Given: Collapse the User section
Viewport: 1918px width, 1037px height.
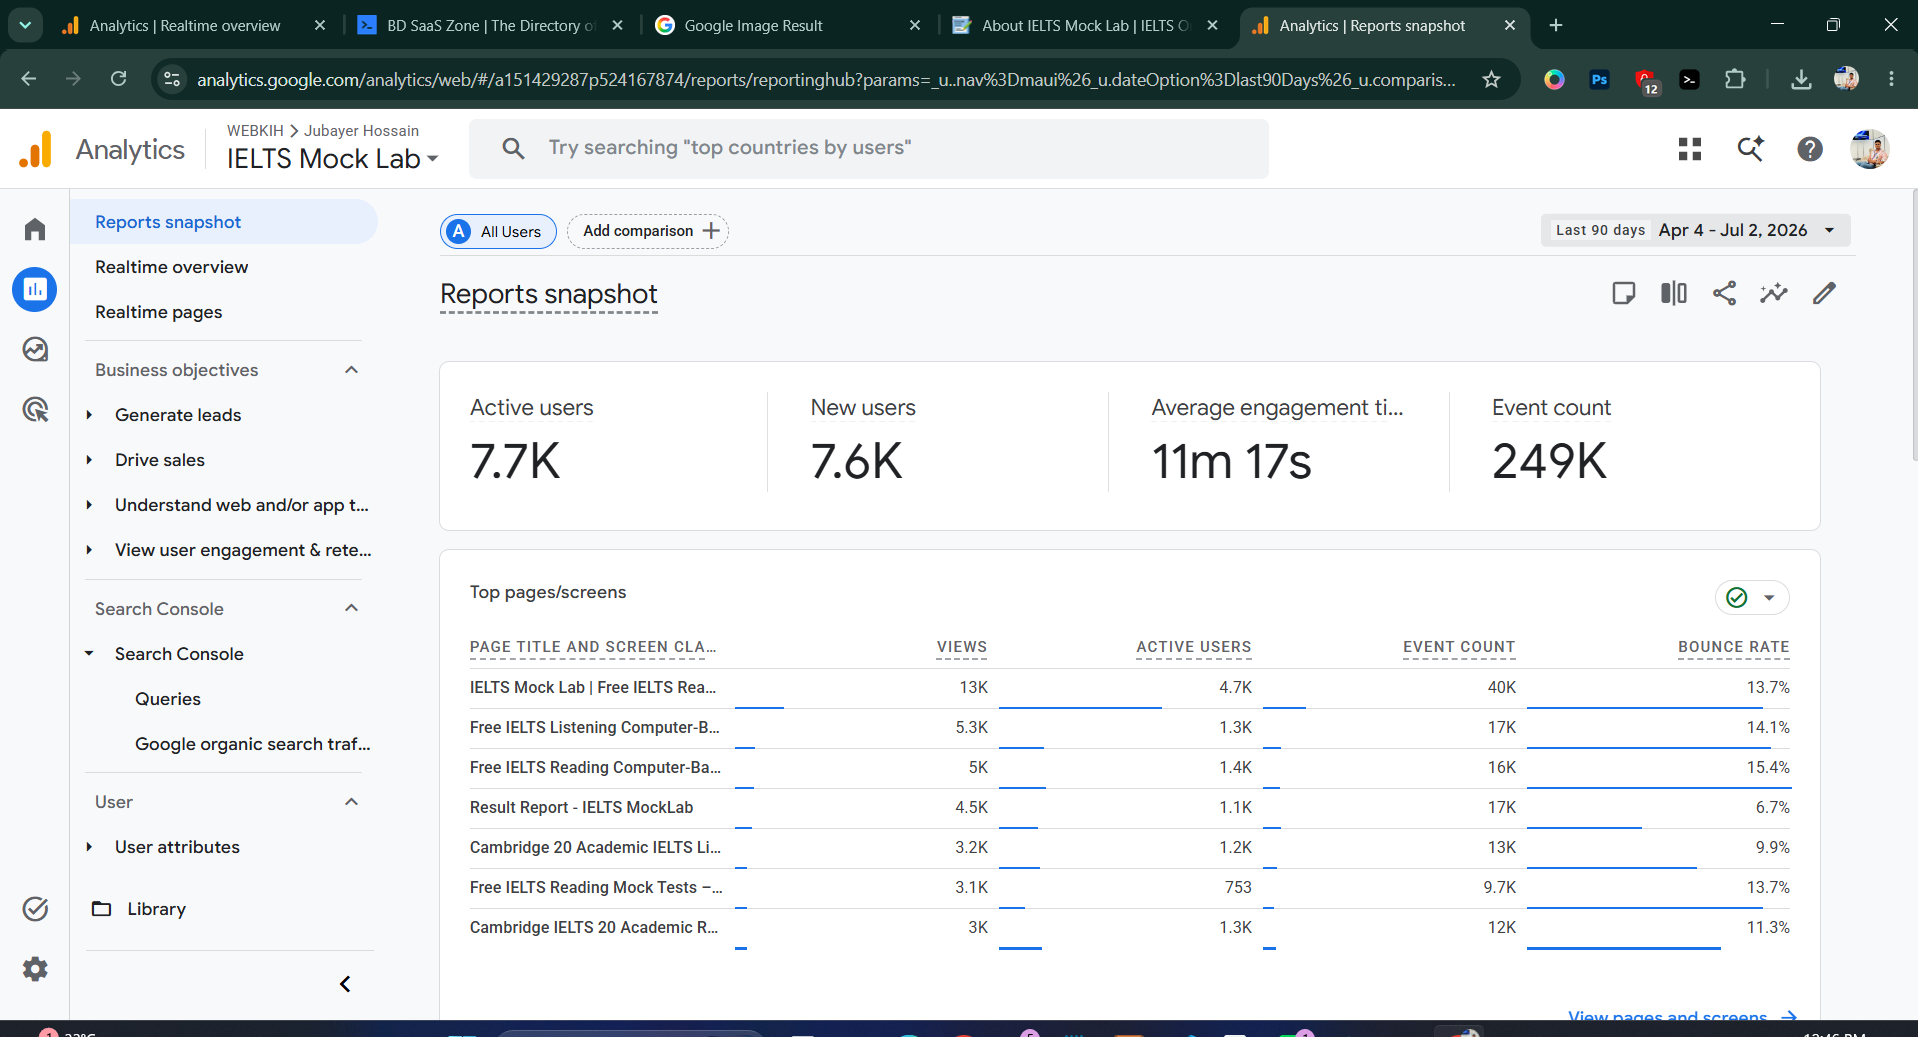Looking at the screenshot, I should (351, 802).
